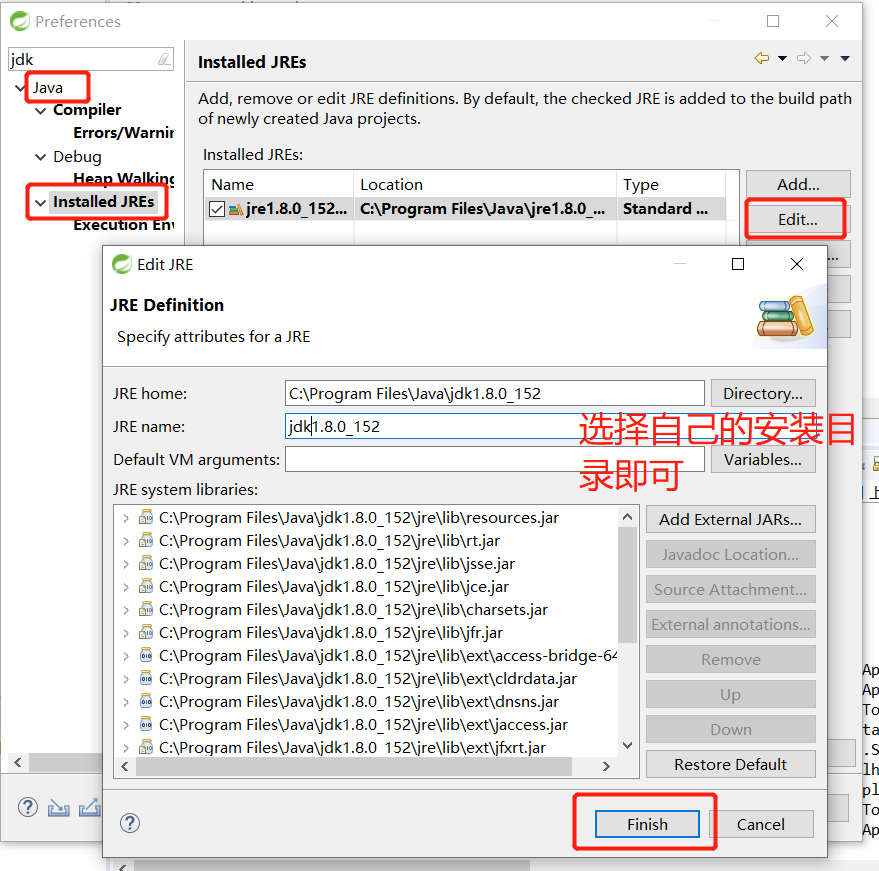
Task: Click the Edit... button
Action: (x=798, y=219)
